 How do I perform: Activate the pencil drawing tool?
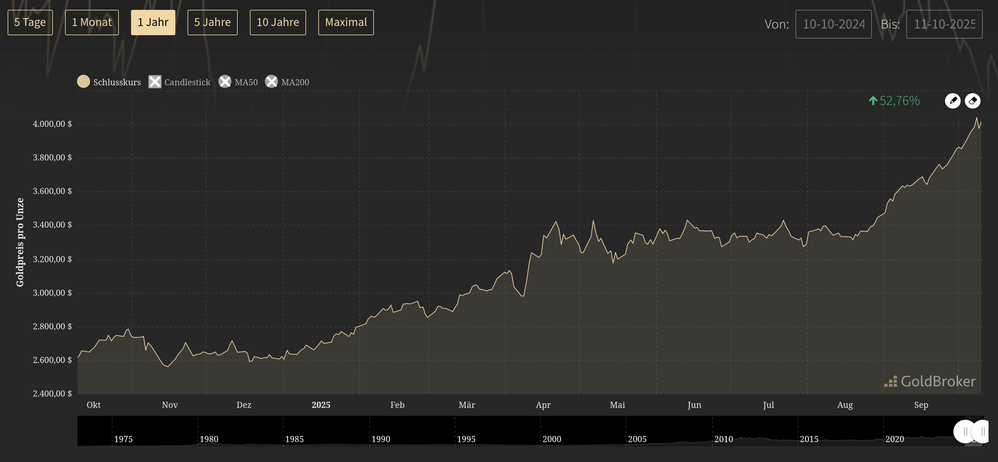pyautogui.click(x=952, y=101)
